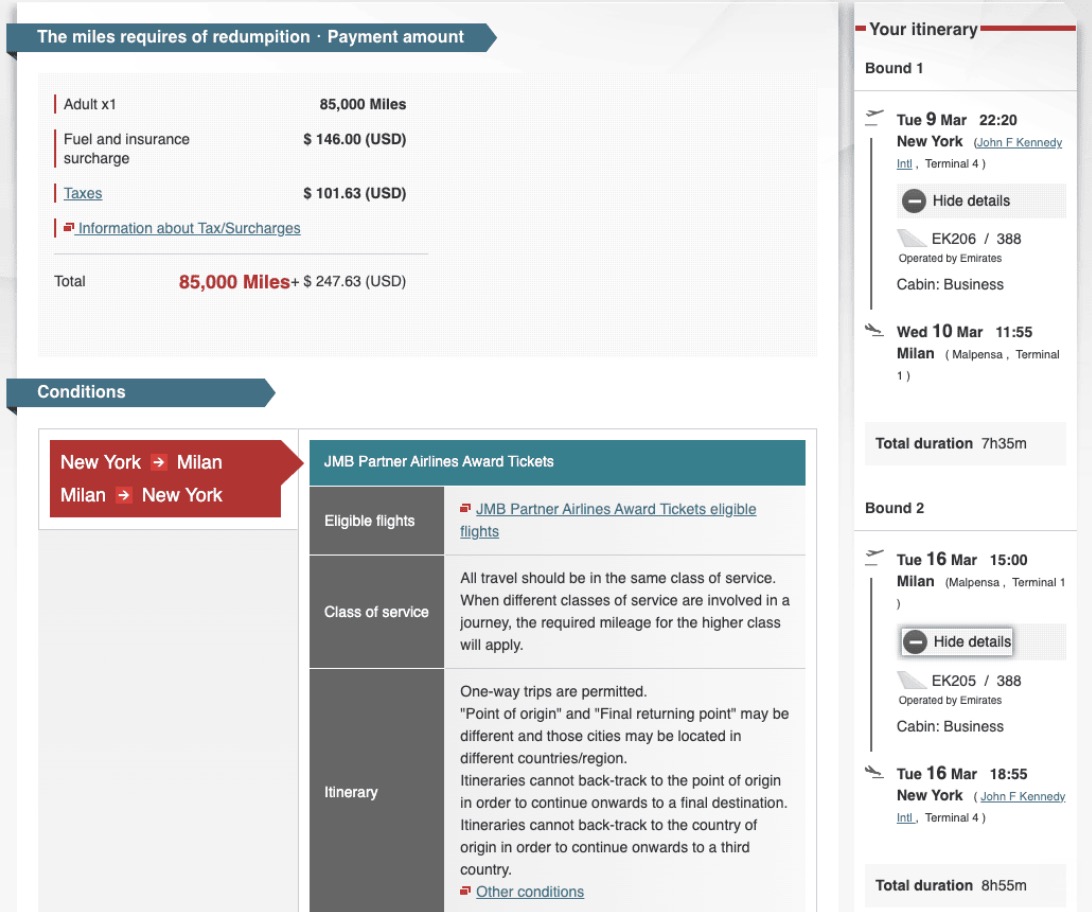This screenshot has width=1092, height=912.
Task: Click the Bound 1 arrival plane icon
Action: pos(874,329)
